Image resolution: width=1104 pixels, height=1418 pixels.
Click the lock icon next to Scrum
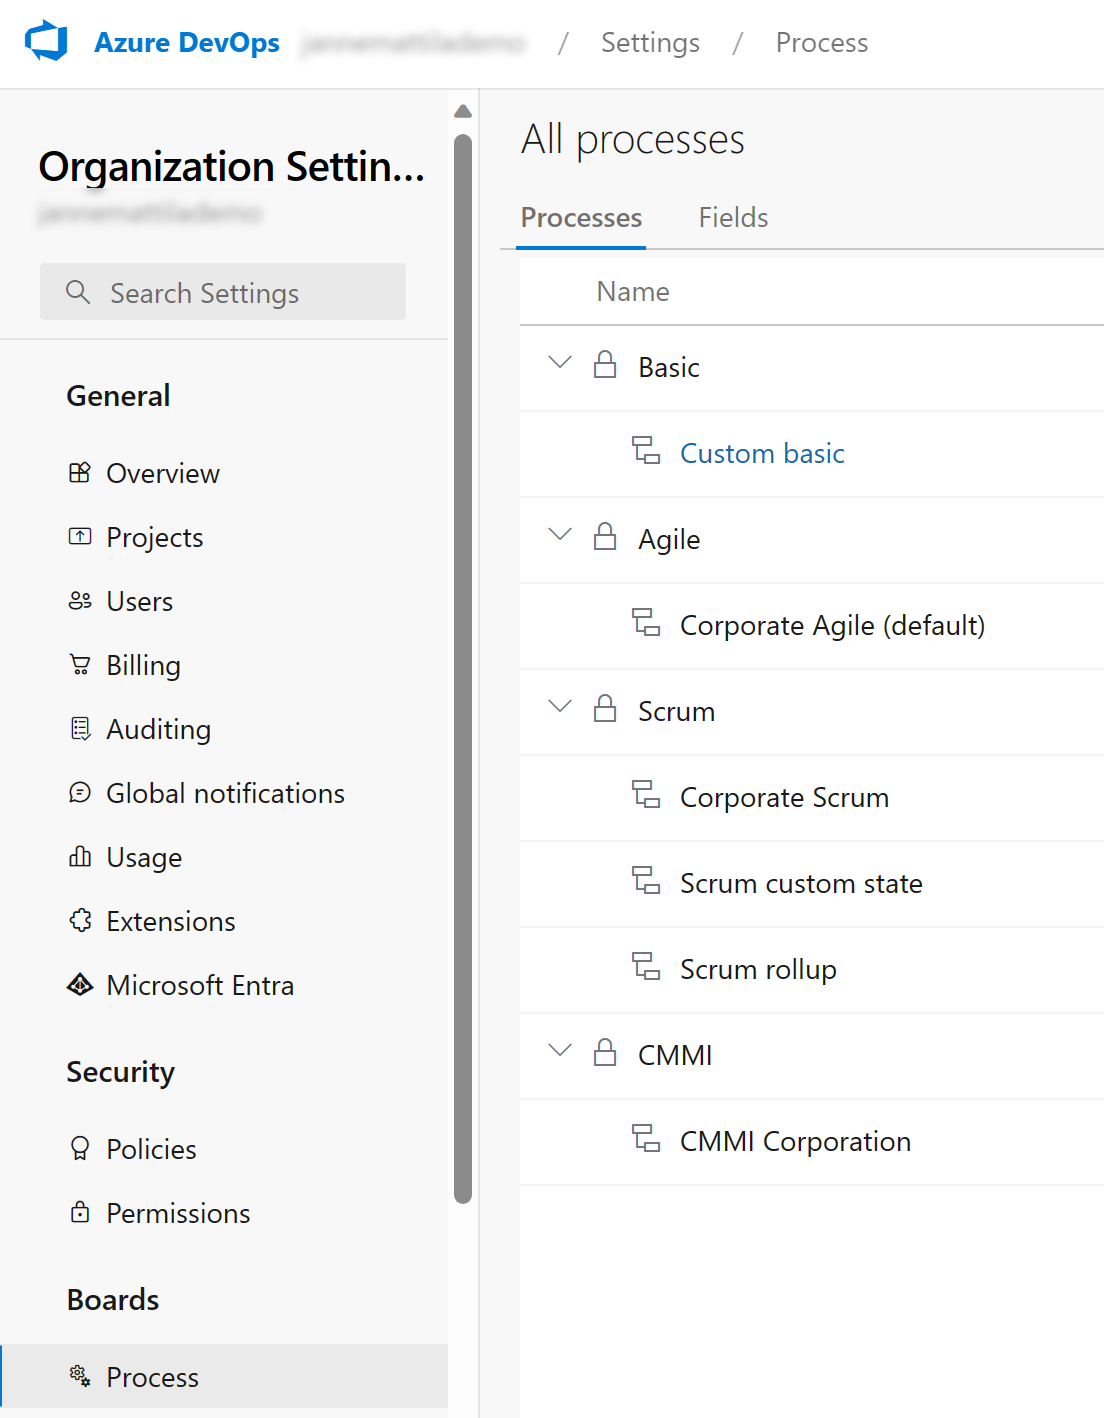[605, 709]
